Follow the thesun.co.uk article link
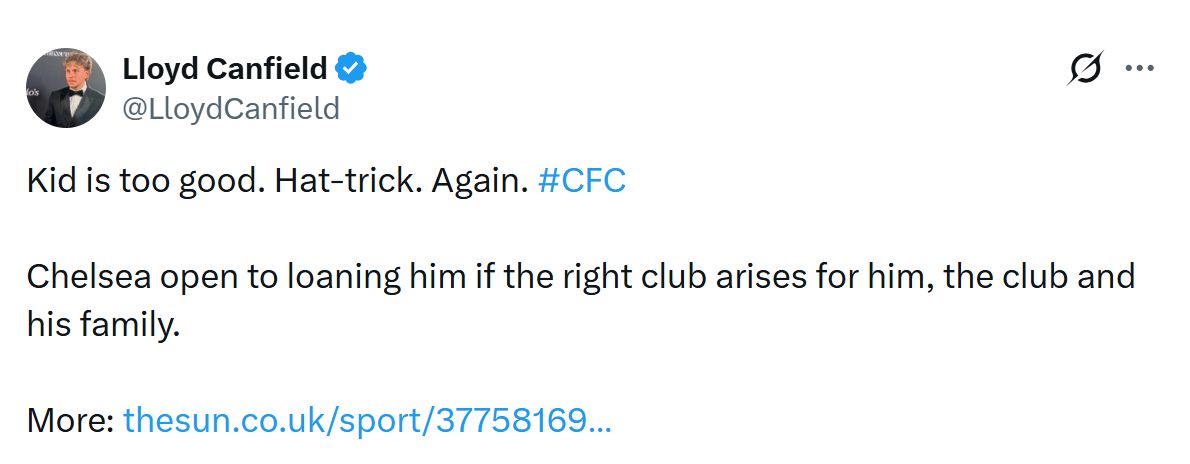The width and height of the screenshot is (1190, 464). click(x=367, y=420)
